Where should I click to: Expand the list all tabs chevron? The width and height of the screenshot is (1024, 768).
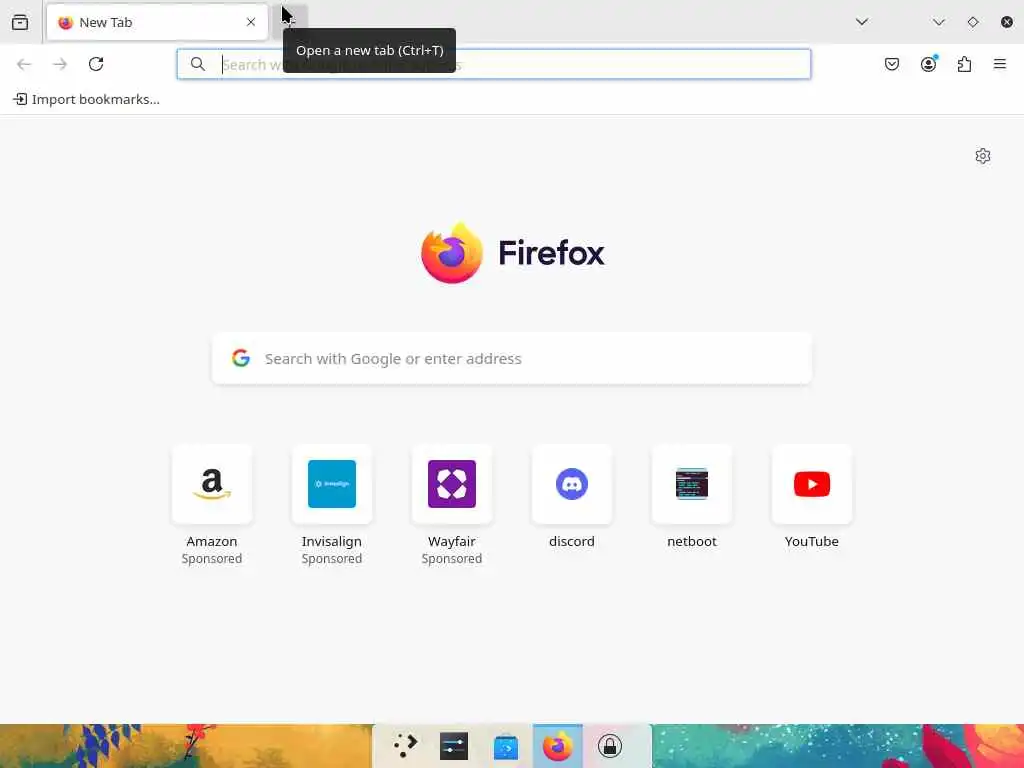[862, 22]
